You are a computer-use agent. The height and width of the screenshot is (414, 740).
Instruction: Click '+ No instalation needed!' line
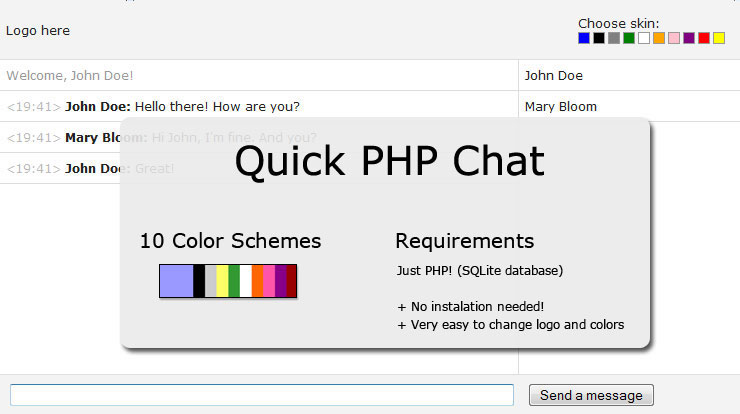click(x=471, y=307)
